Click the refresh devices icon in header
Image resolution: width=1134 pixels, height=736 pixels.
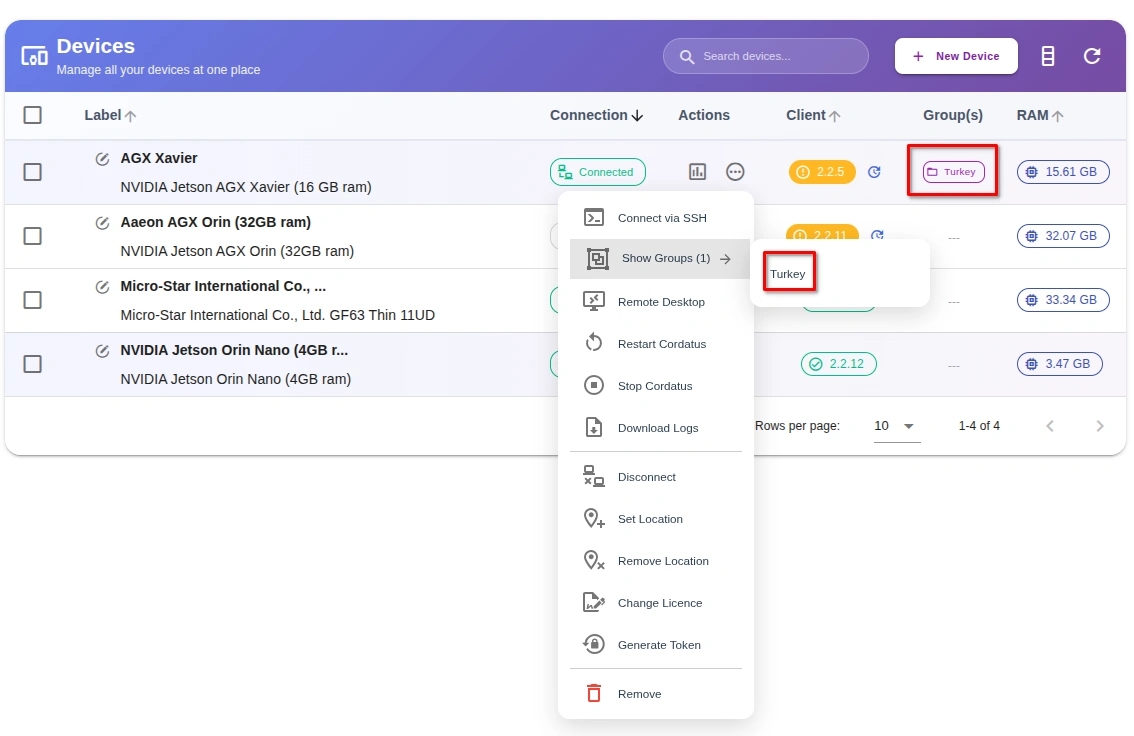(1092, 56)
